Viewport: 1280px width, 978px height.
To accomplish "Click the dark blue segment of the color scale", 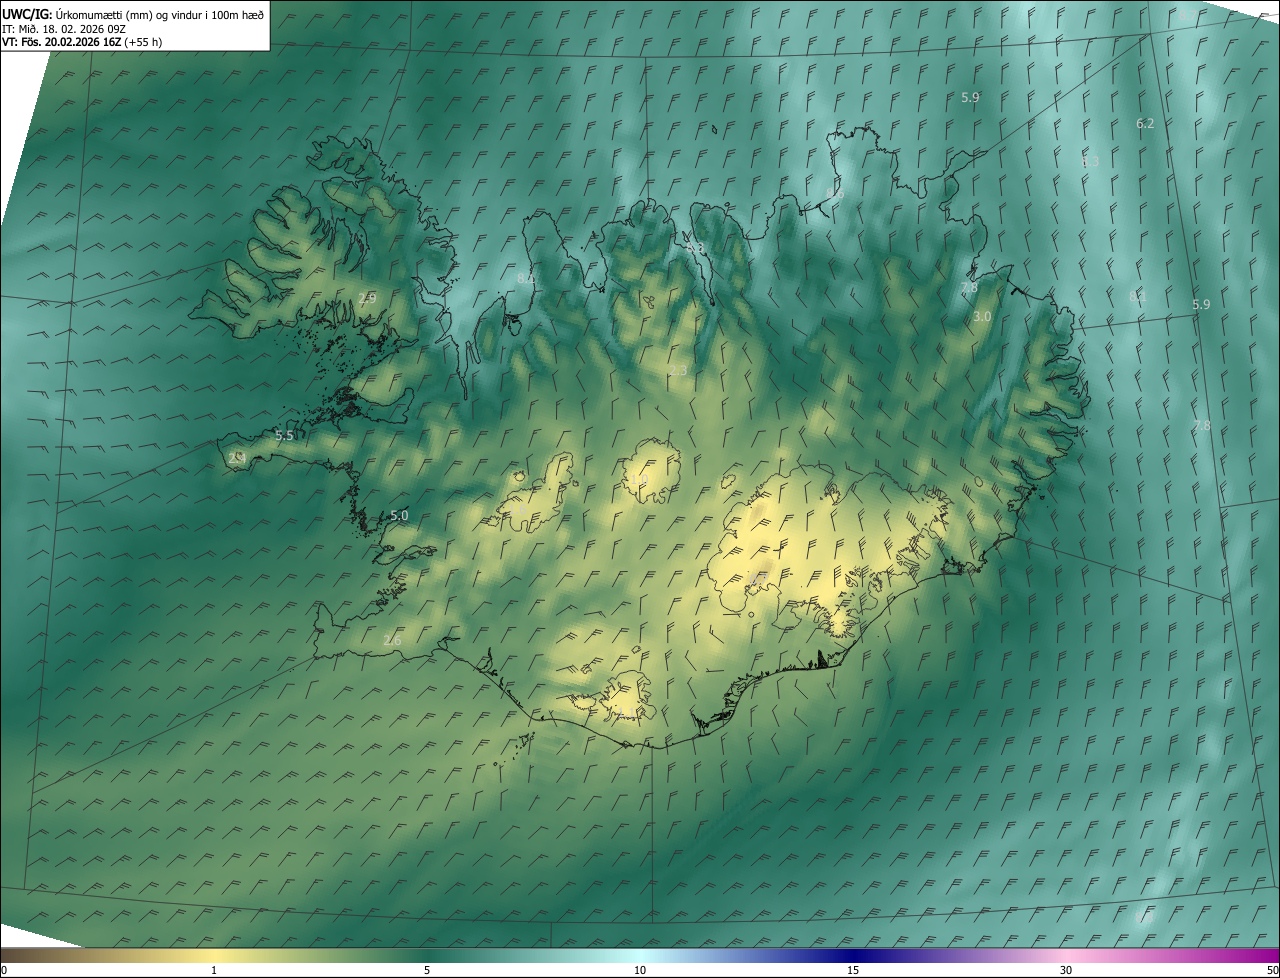I will 853,956.
